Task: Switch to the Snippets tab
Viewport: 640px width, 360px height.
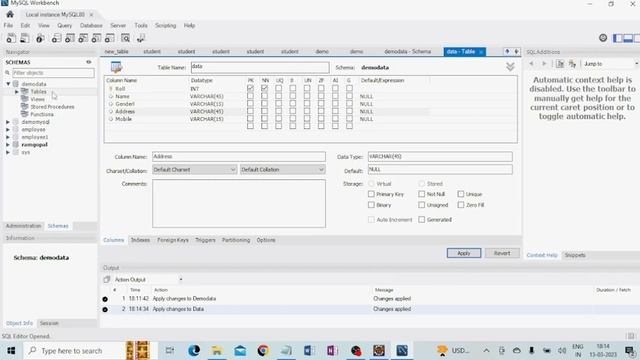Action: pyautogui.click(x=575, y=255)
